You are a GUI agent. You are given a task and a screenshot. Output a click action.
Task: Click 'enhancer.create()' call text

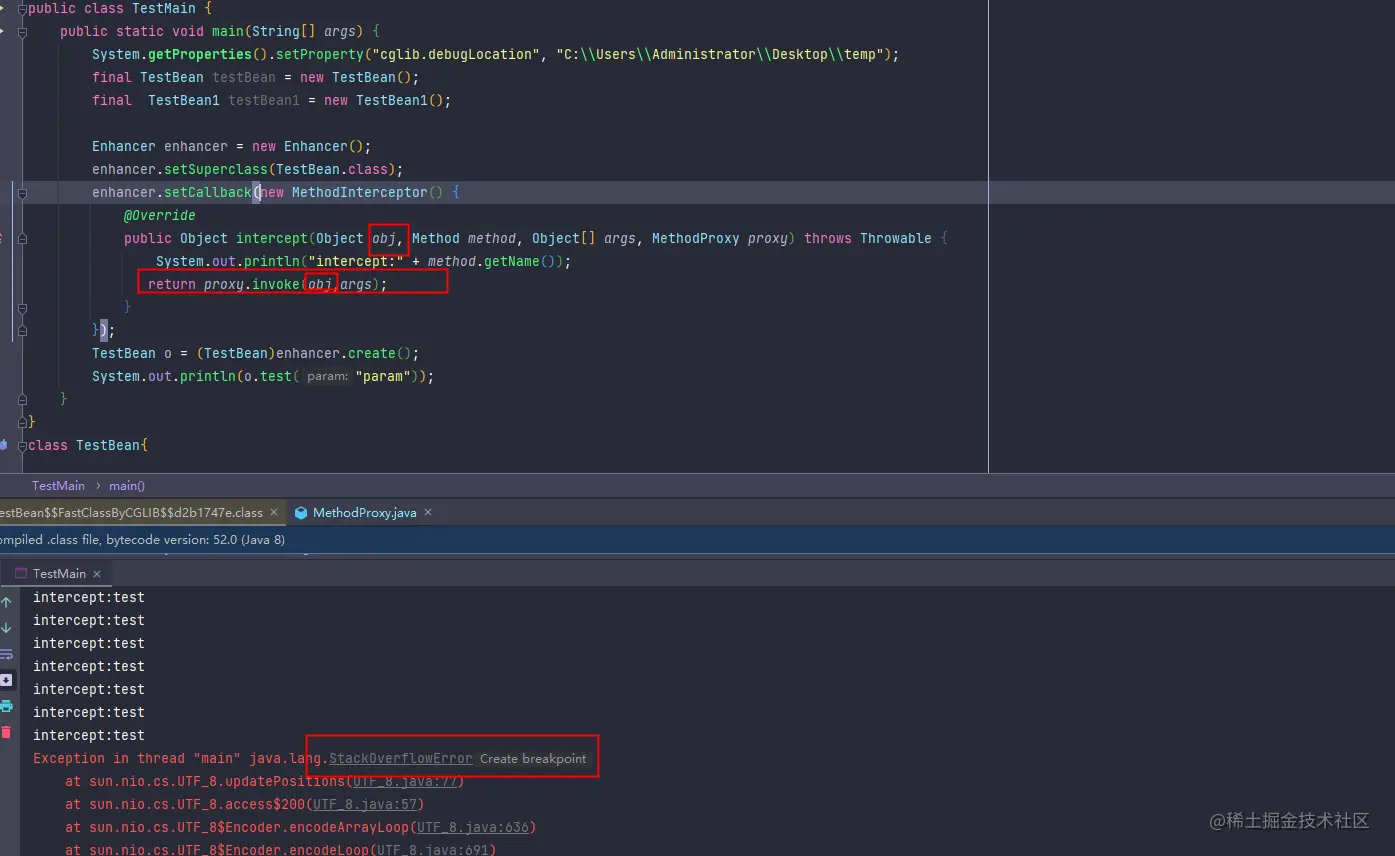[x=344, y=354]
